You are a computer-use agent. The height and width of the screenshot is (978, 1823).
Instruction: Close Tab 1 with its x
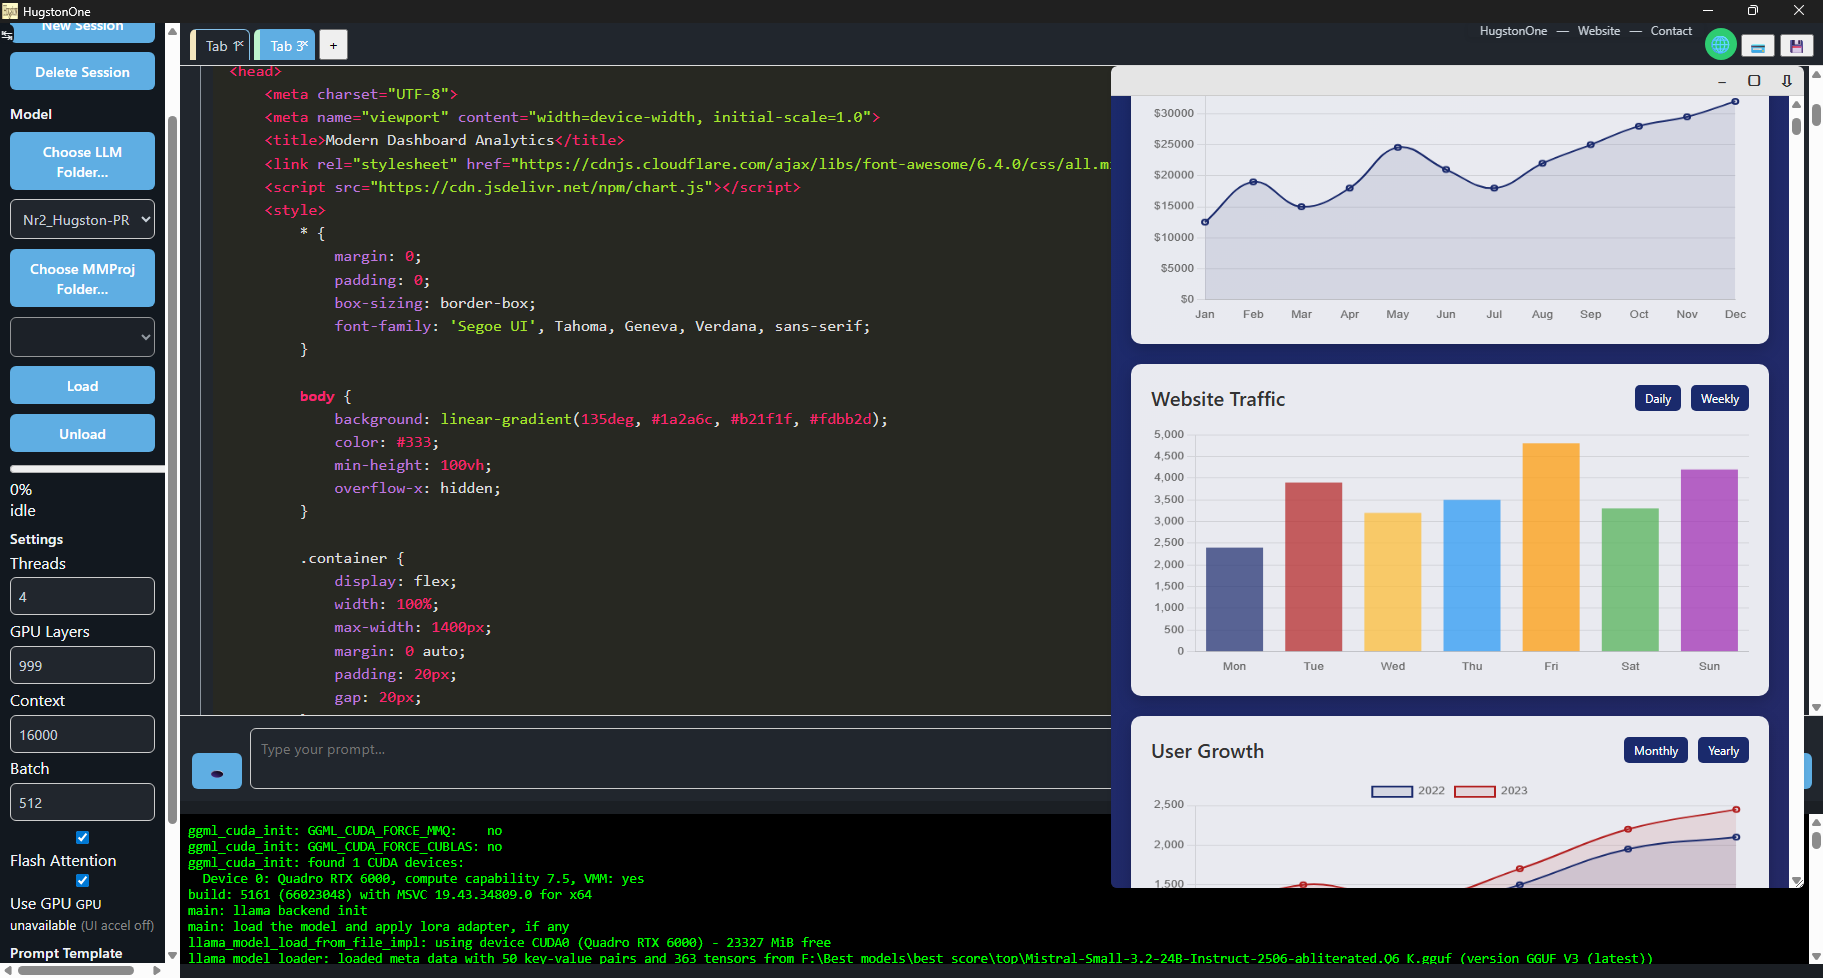click(239, 44)
